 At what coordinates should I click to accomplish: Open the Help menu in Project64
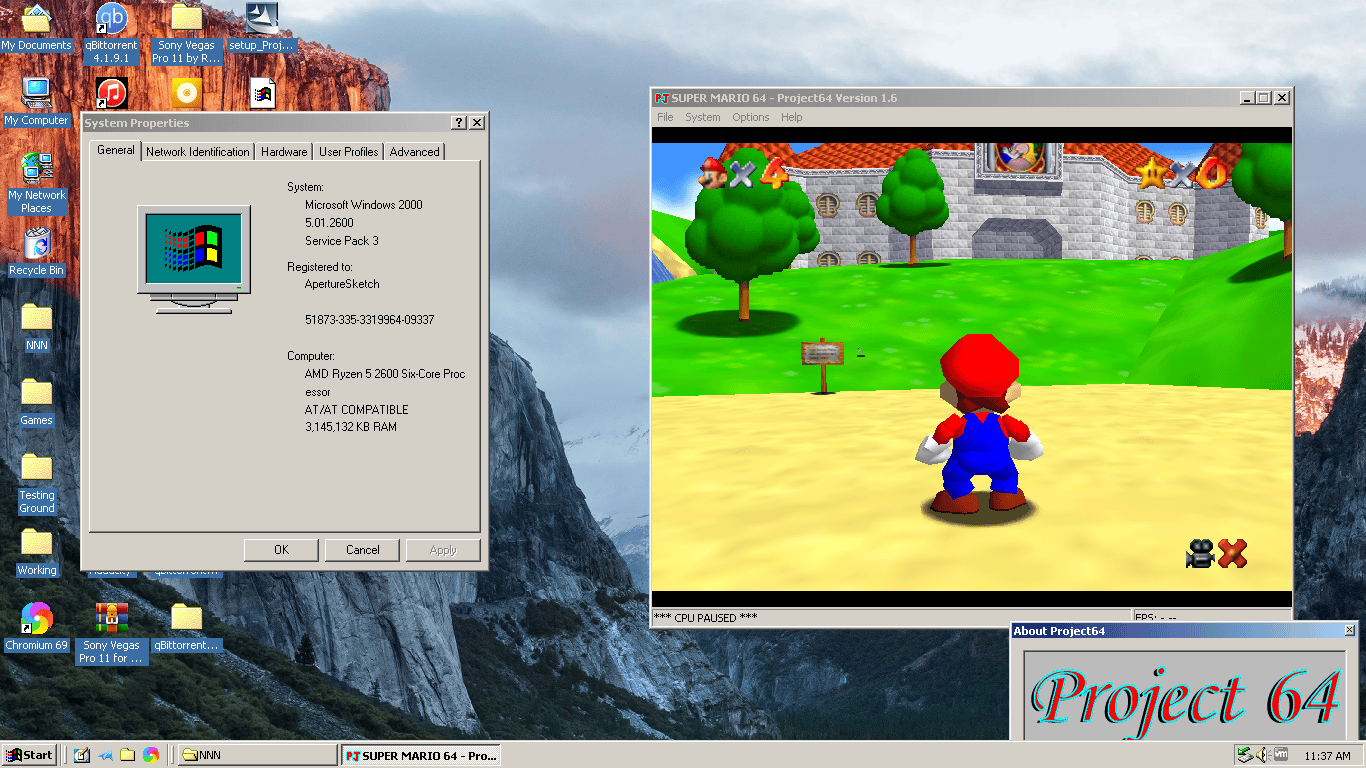click(791, 117)
